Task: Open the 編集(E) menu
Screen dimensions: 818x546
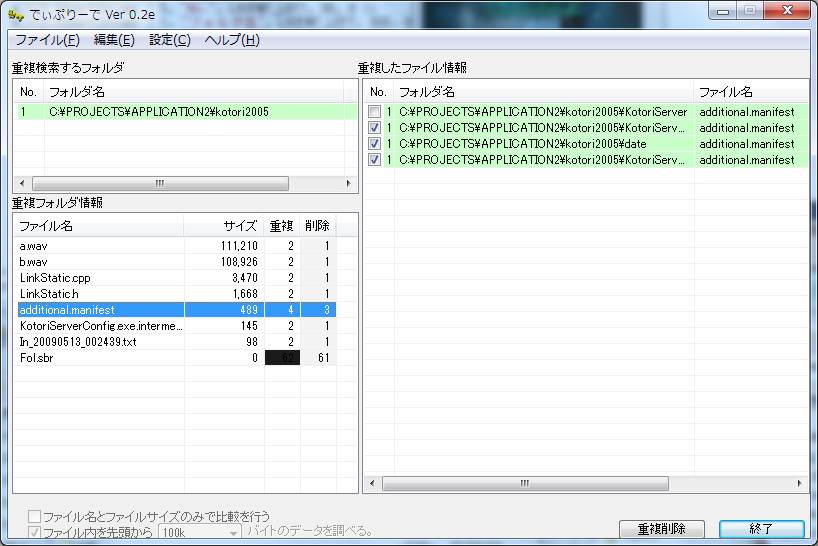Action: pyautogui.click(x=114, y=40)
